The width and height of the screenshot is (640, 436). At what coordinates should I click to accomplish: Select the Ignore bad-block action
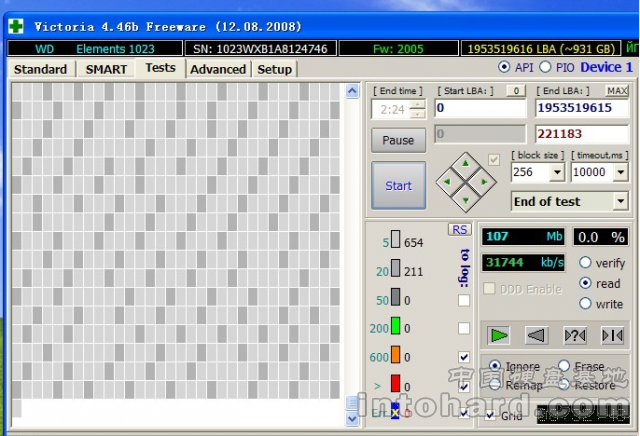495,366
